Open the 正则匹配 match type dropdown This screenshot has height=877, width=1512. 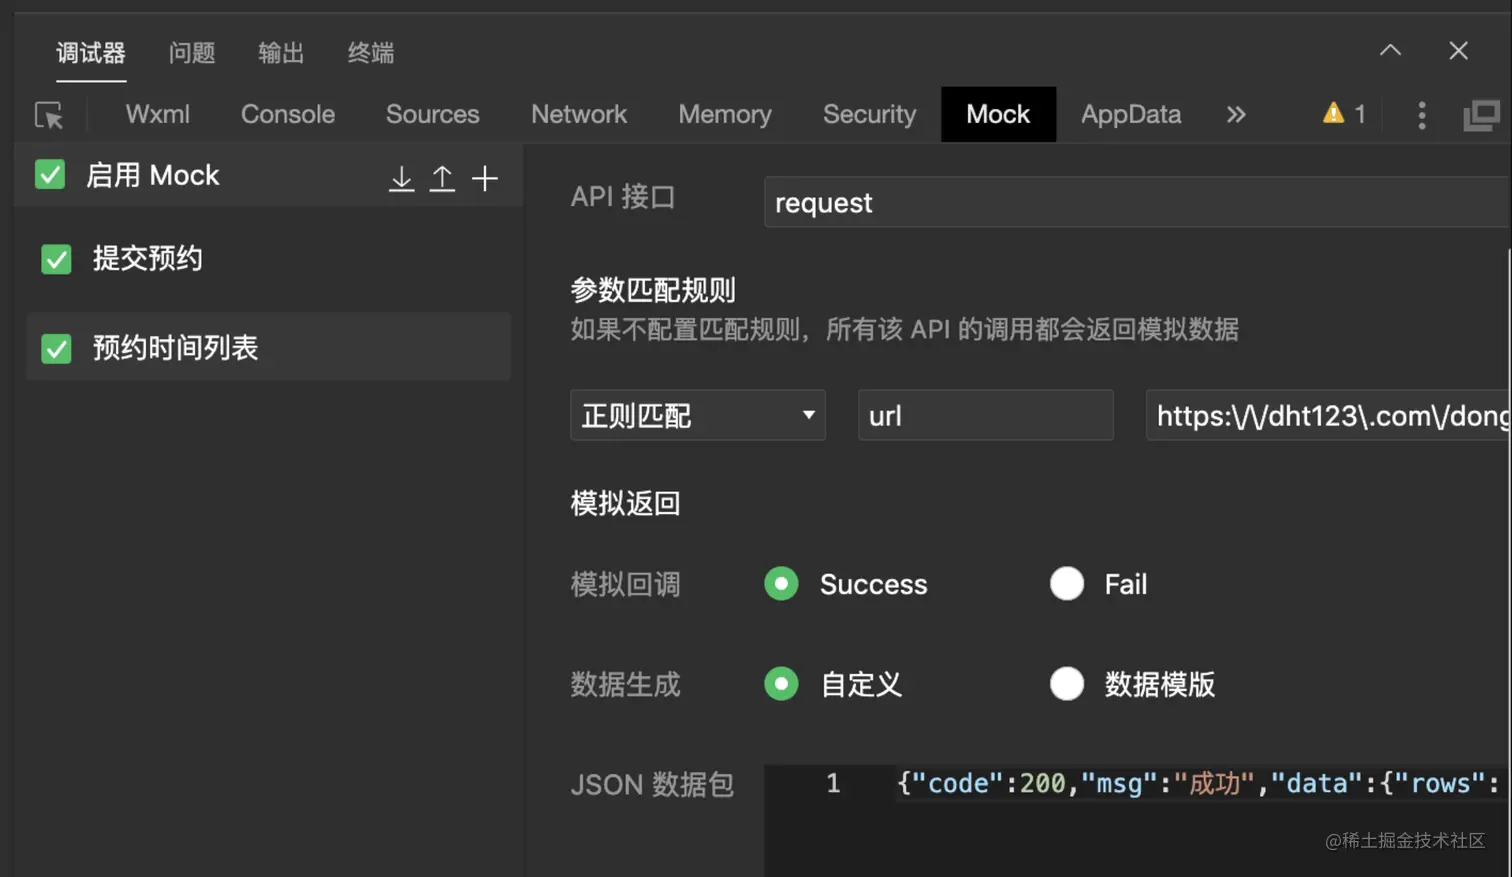[x=697, y=415]
